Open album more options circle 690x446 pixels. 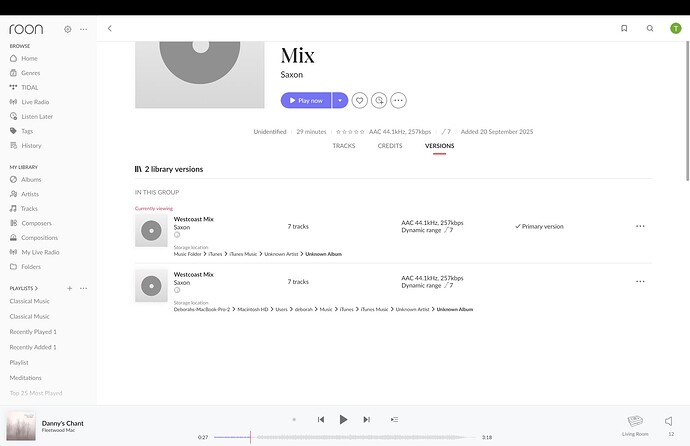[398, 100]
